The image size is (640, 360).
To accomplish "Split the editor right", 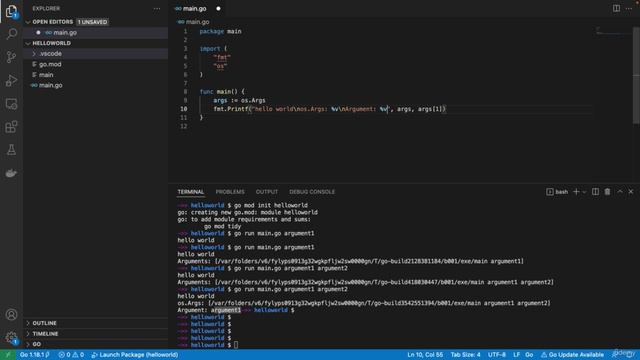I will pos(616,8).
